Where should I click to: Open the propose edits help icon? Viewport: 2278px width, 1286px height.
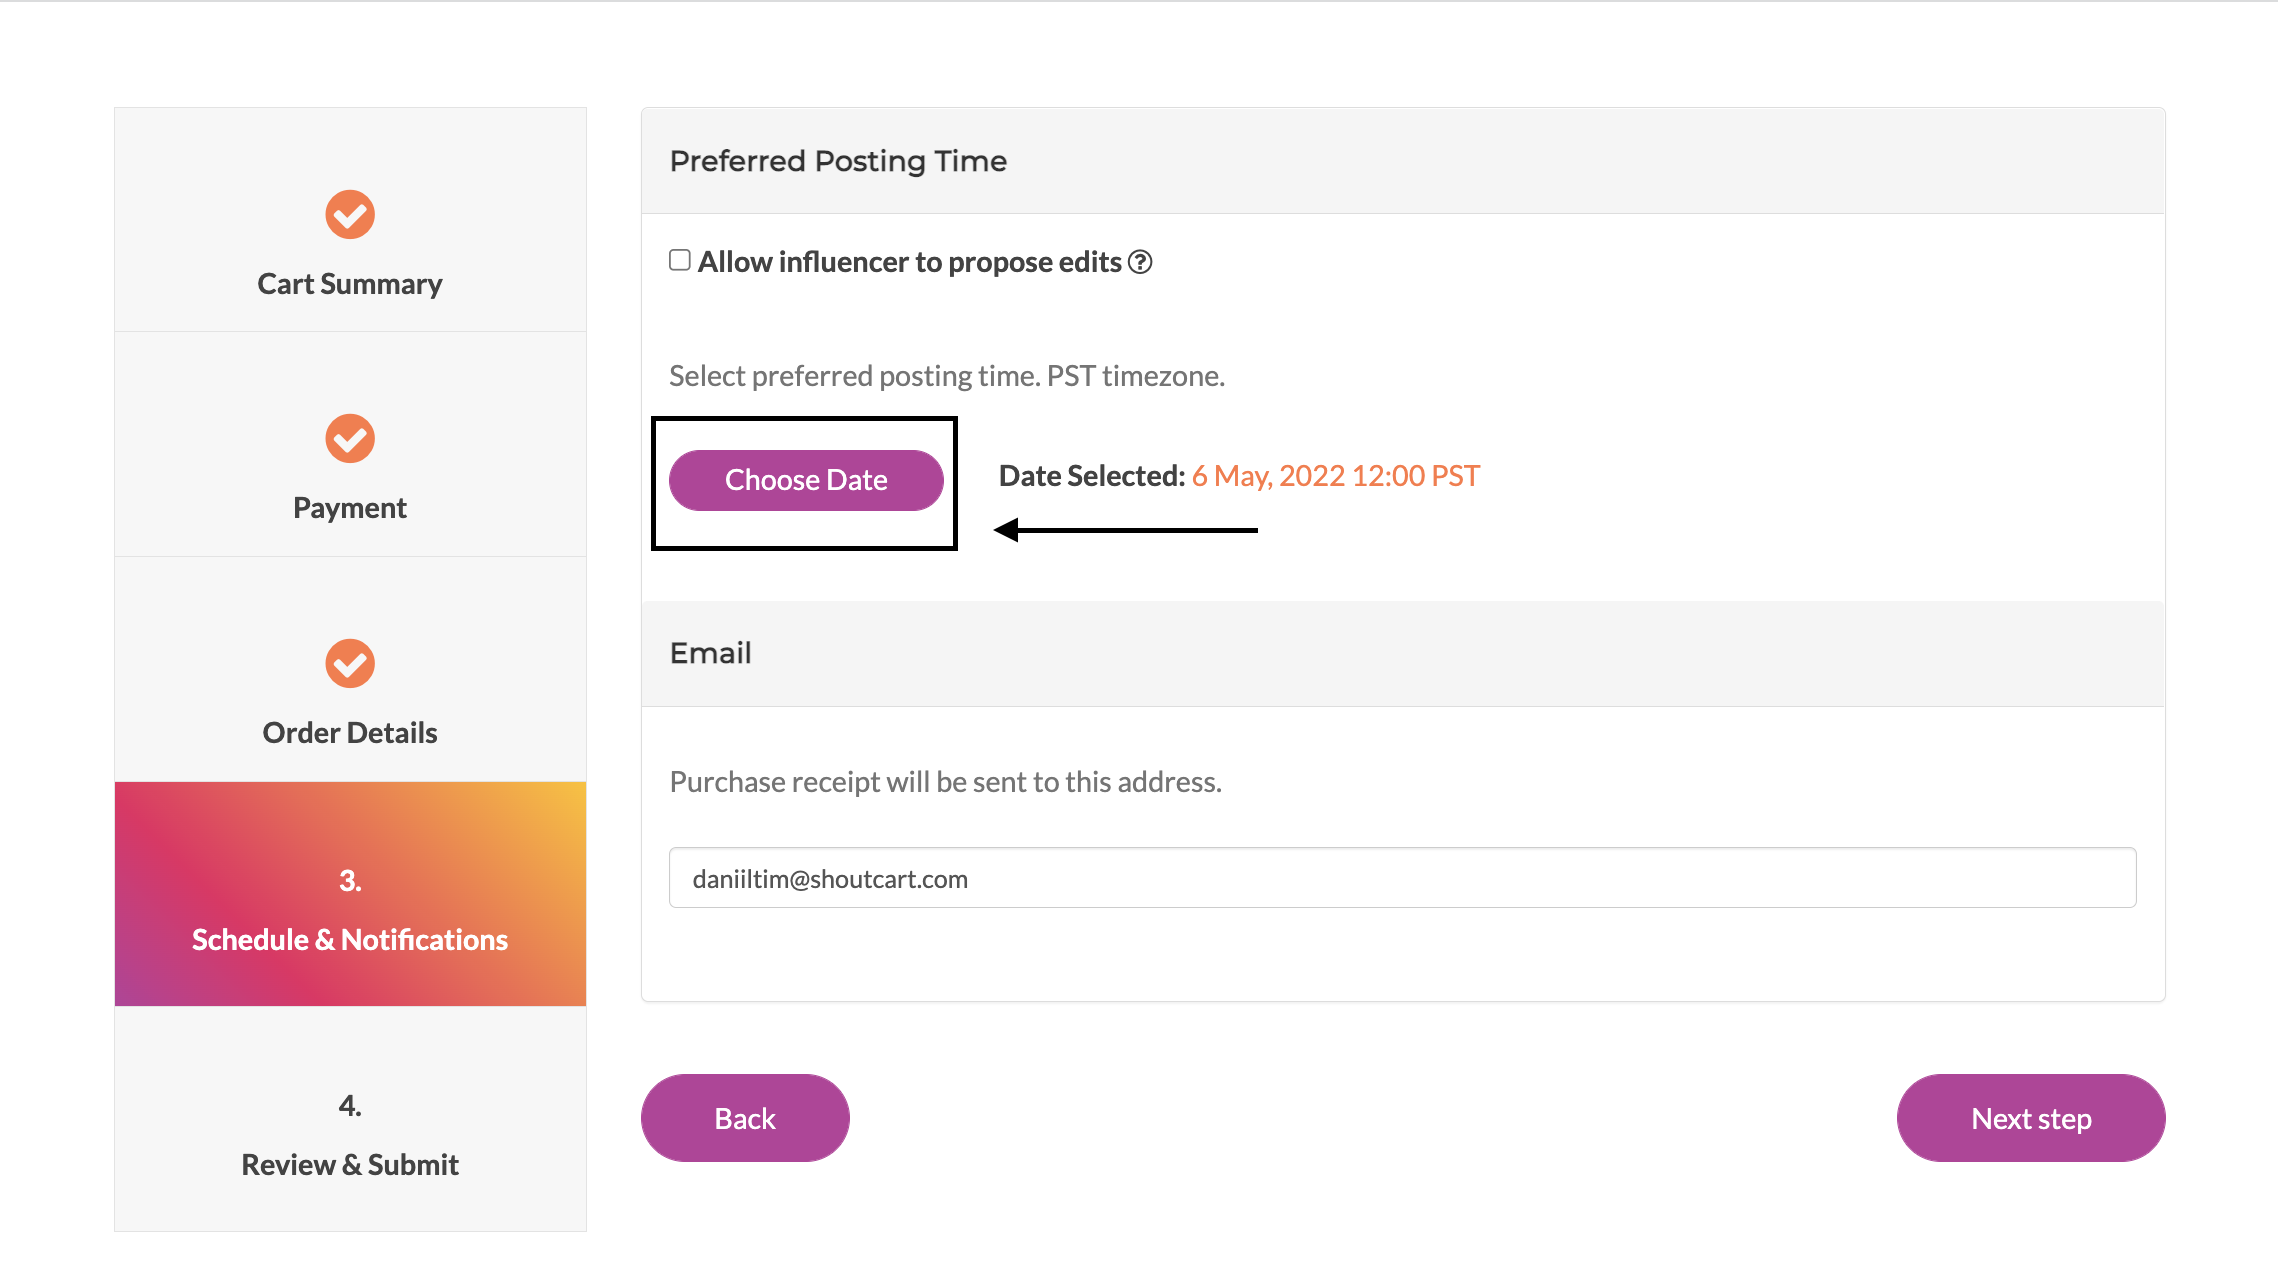pyautogui.click(x=1140, y=262)
